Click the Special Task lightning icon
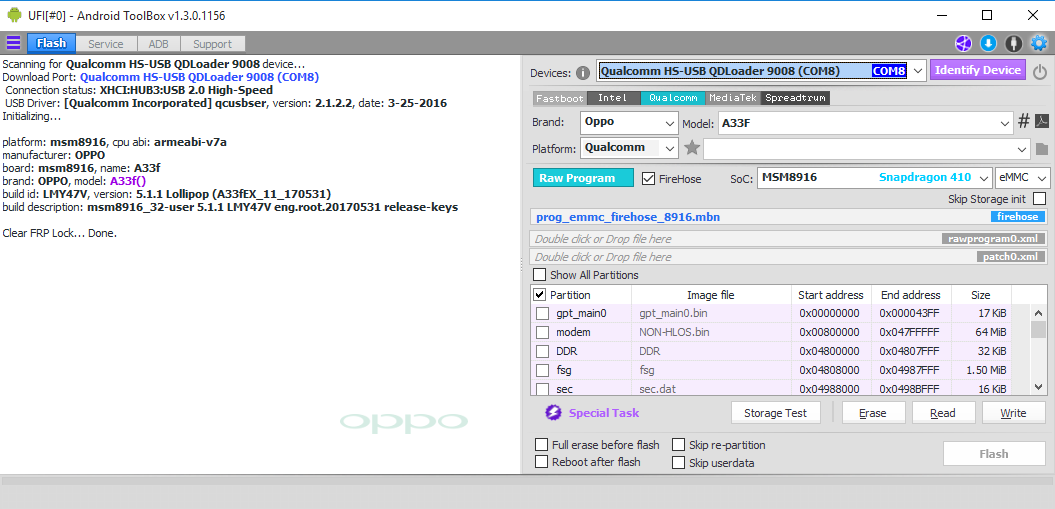The width and height of the screenshot is (1055, 509). point(553,412)
